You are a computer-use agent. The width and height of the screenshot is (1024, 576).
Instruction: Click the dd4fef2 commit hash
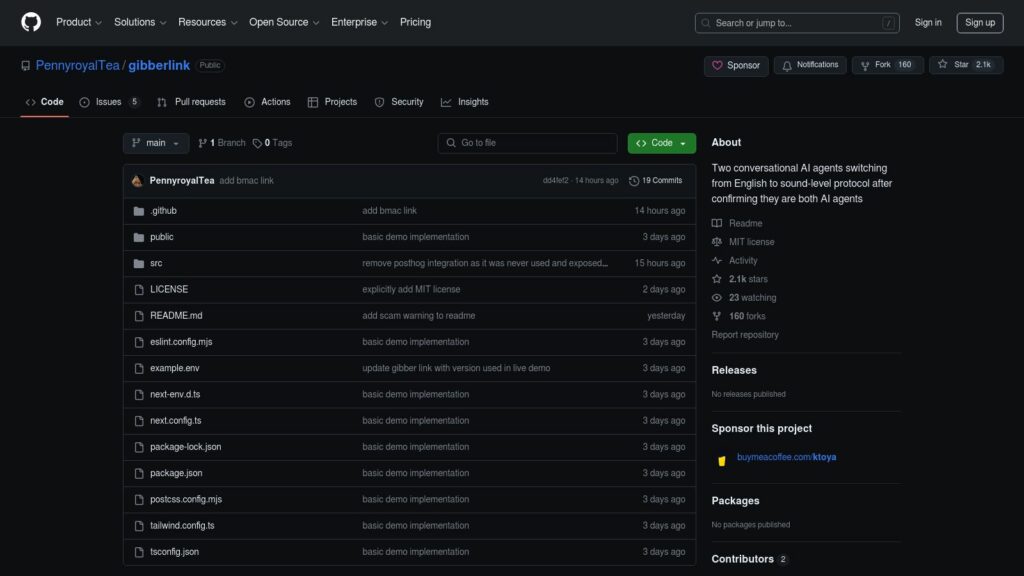coord(555,181)
